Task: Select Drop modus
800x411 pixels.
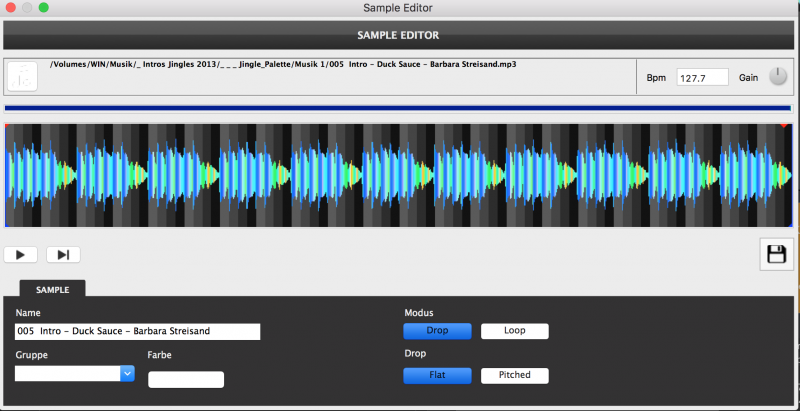Action: 436,331
